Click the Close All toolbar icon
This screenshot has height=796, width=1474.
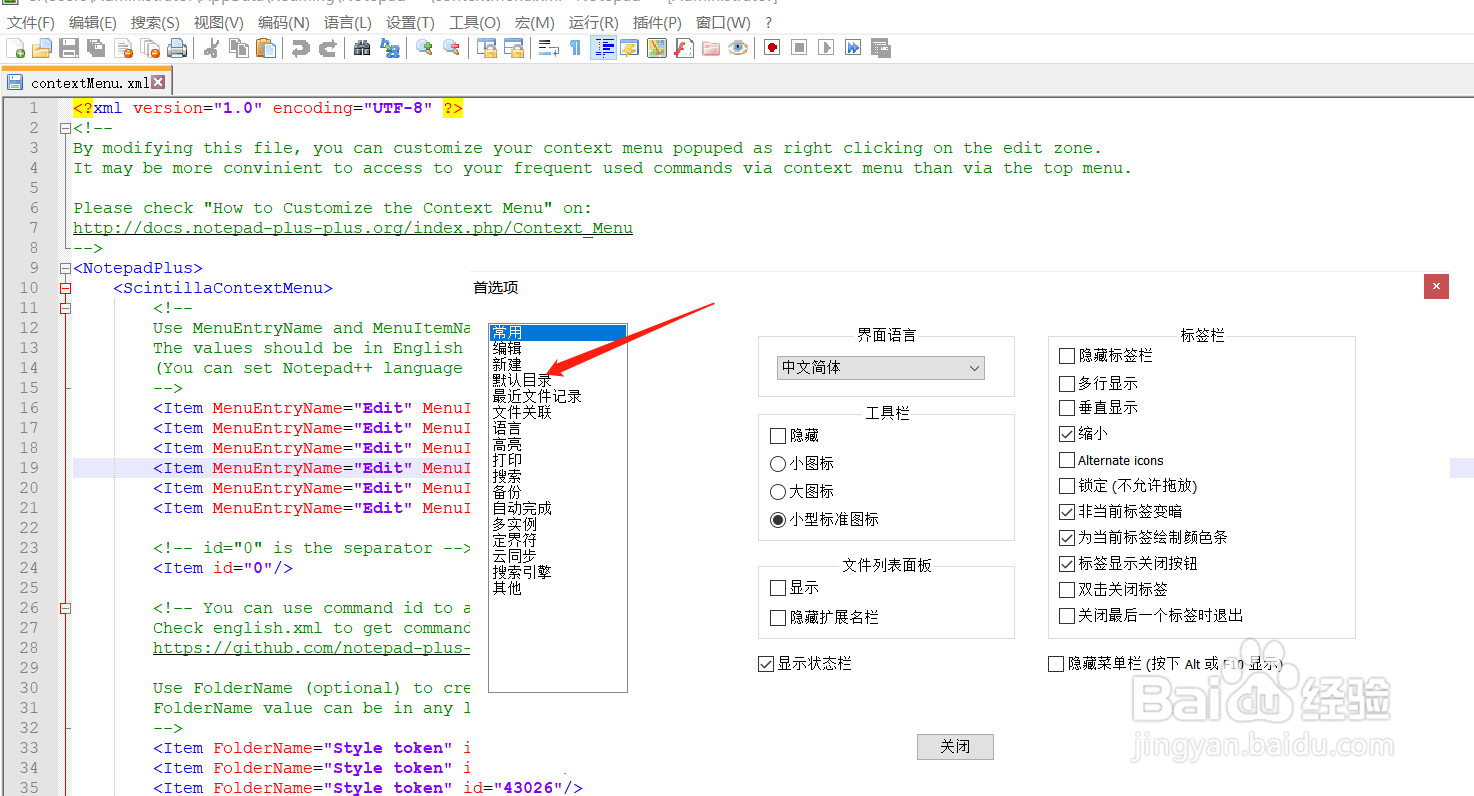click(x=151, y=47)
